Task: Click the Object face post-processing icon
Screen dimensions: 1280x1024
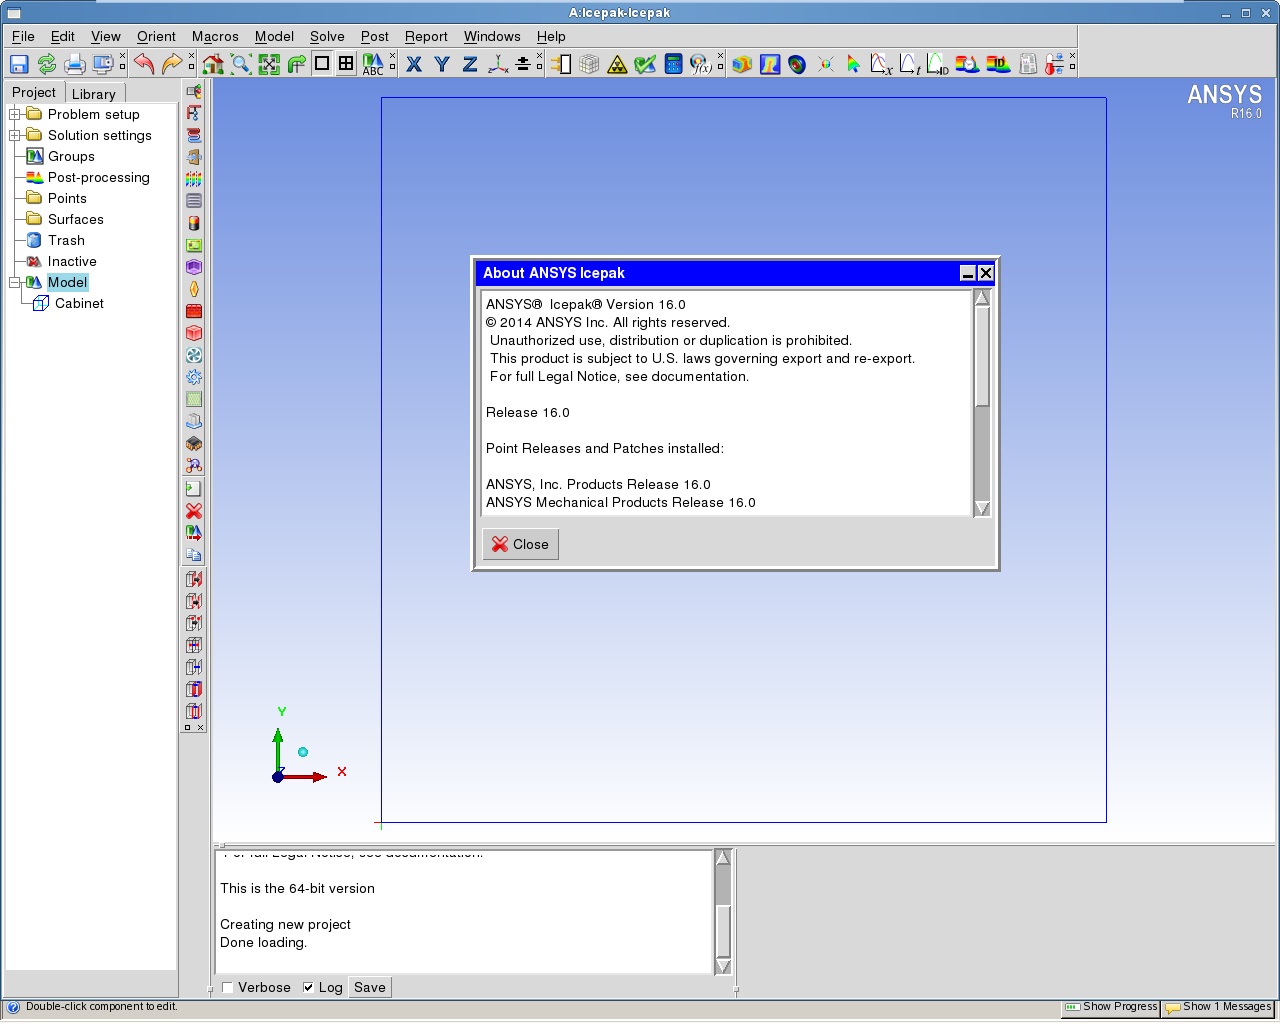Action: point(741,64)
